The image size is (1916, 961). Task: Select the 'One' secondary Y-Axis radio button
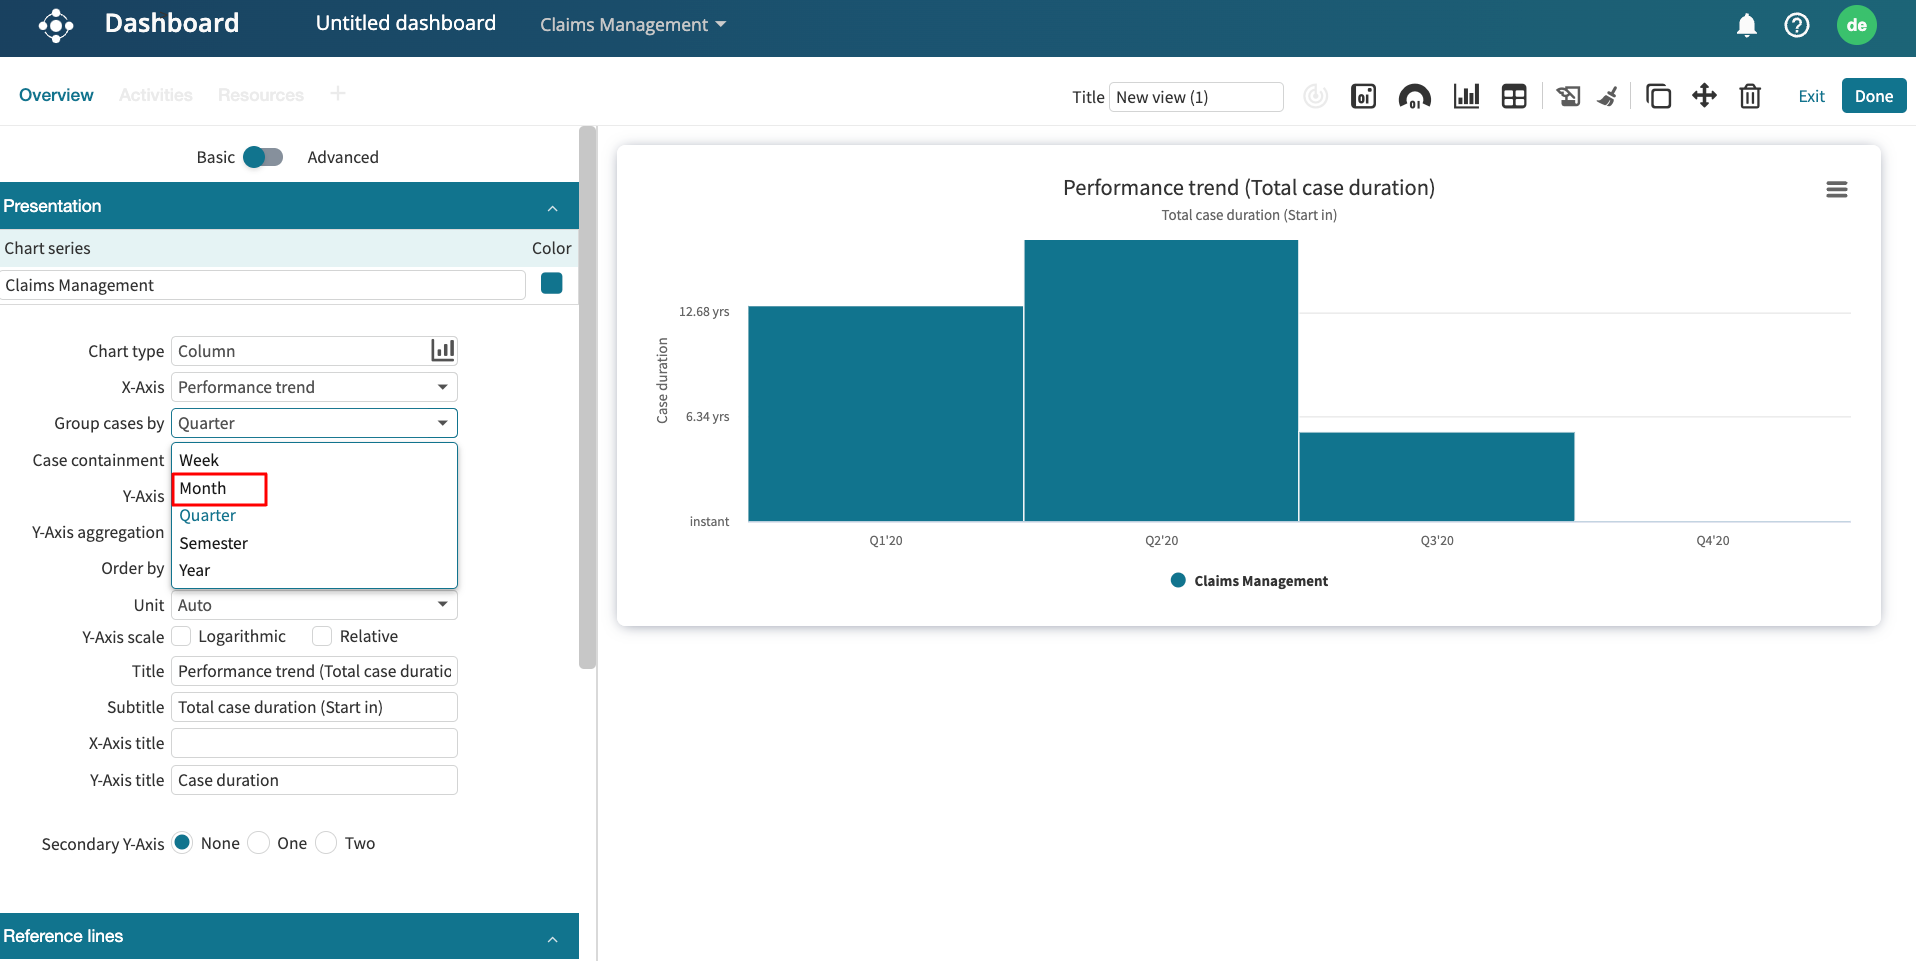259,843
